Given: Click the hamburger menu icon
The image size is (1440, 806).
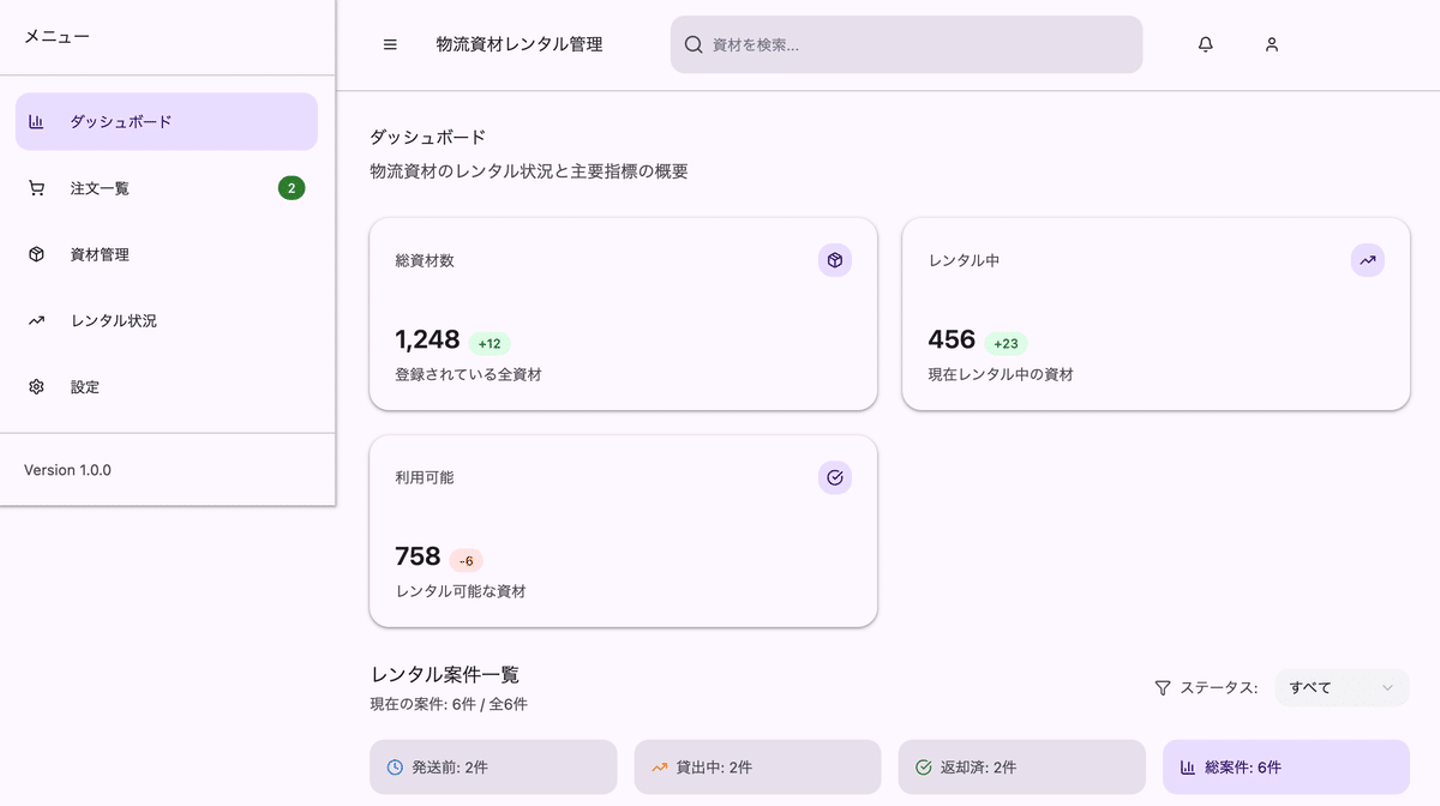Looking at the screenshot, I should coord(390,45).
